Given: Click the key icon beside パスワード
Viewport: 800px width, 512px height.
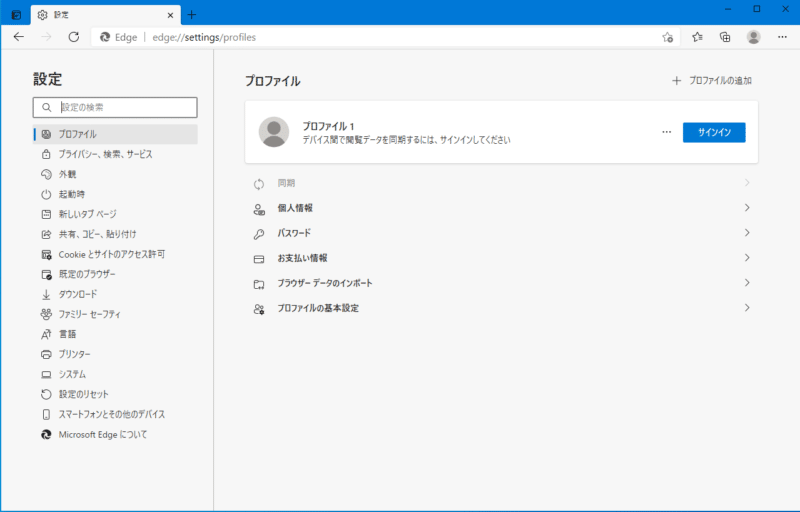Looking at the screenshot, I should click(x=259, y=234).
